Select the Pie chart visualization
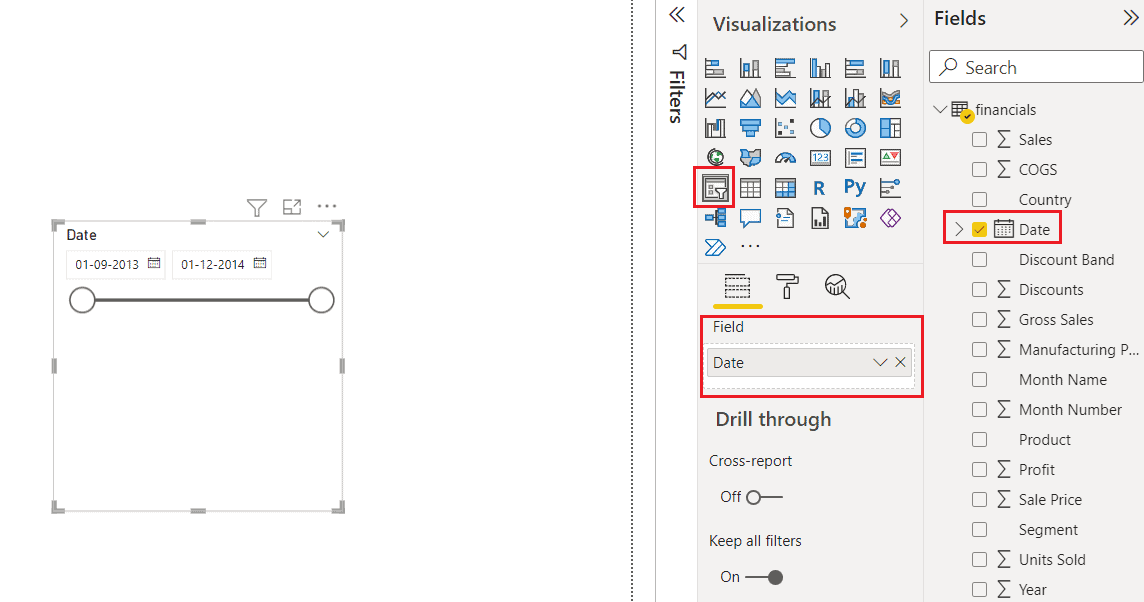Image resolution: width=1144 pixels, height=602 pixels. point(820,127)
